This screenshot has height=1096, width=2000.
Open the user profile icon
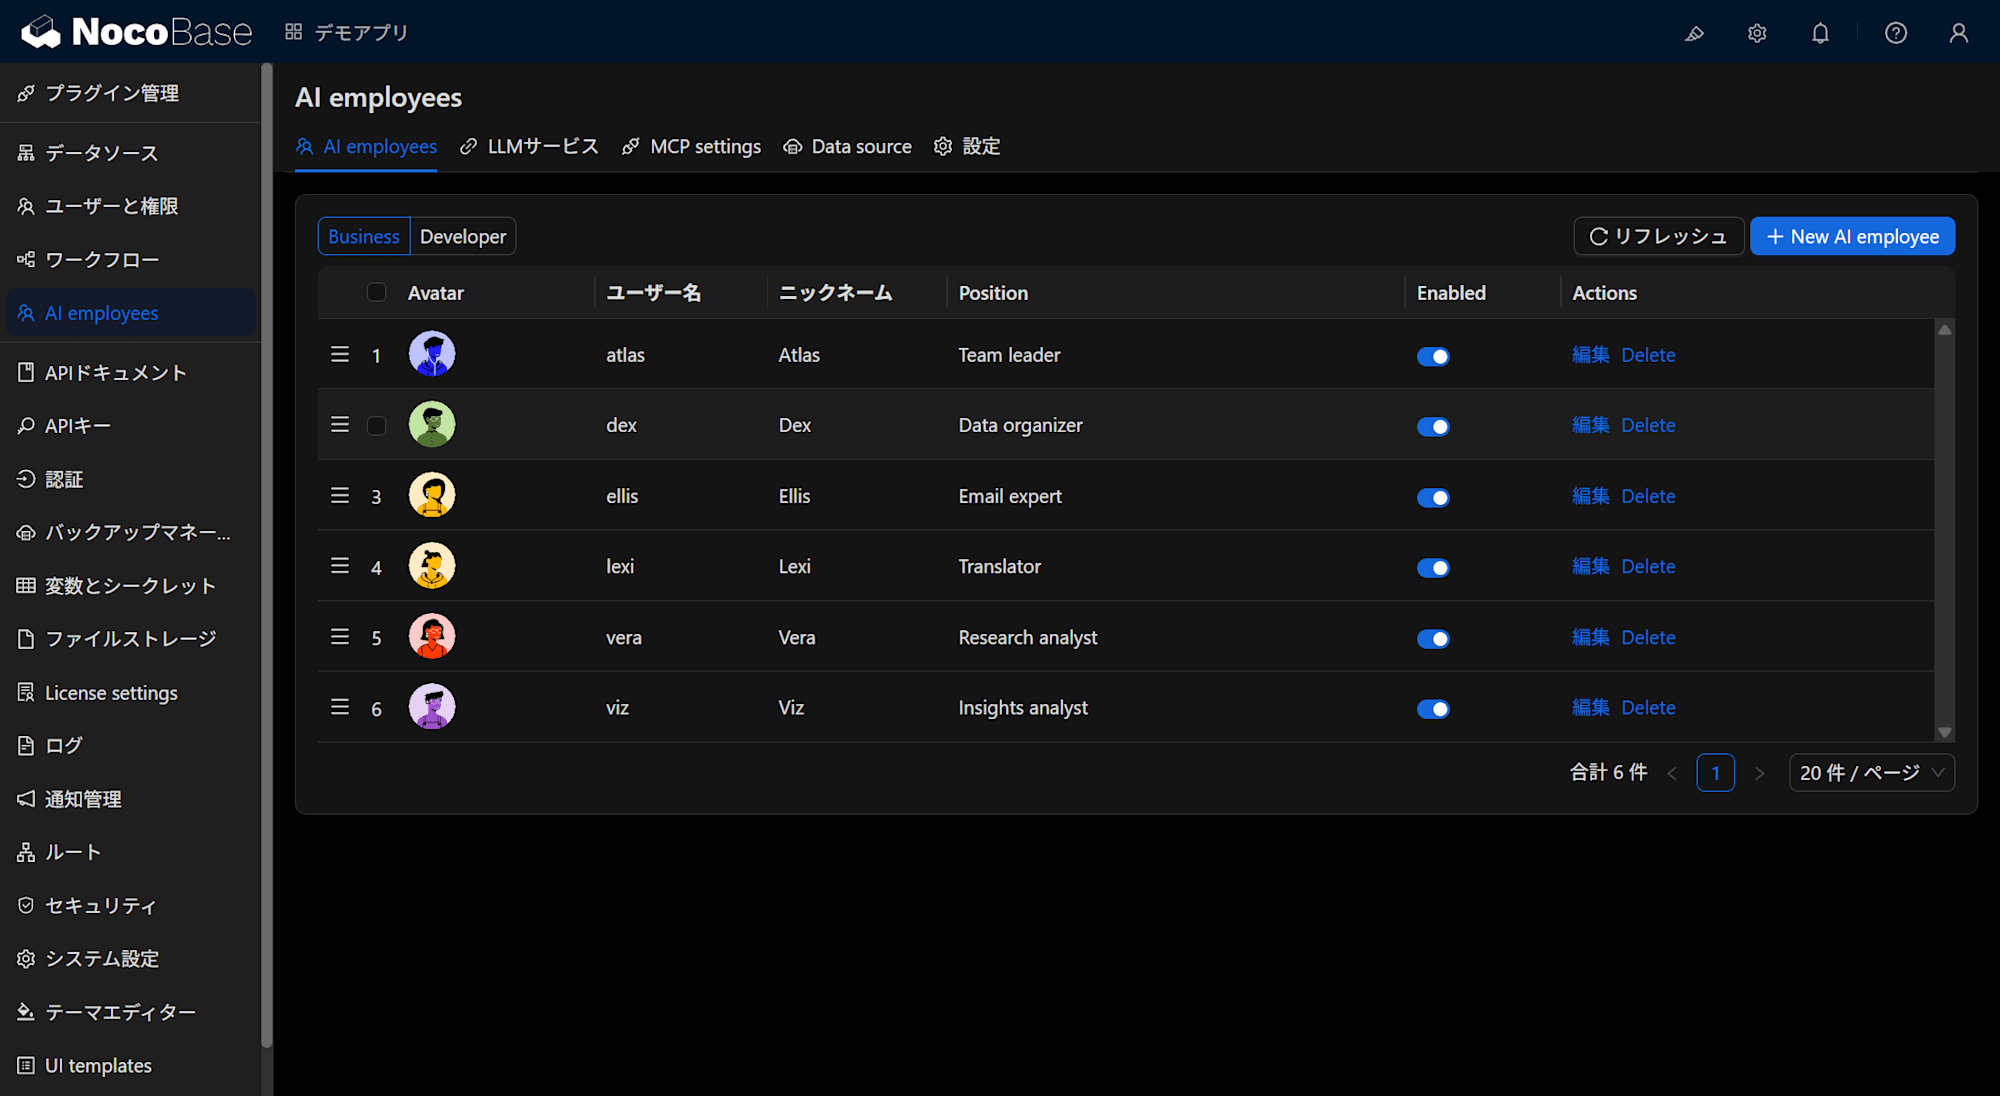click(x=1959, y=33)
